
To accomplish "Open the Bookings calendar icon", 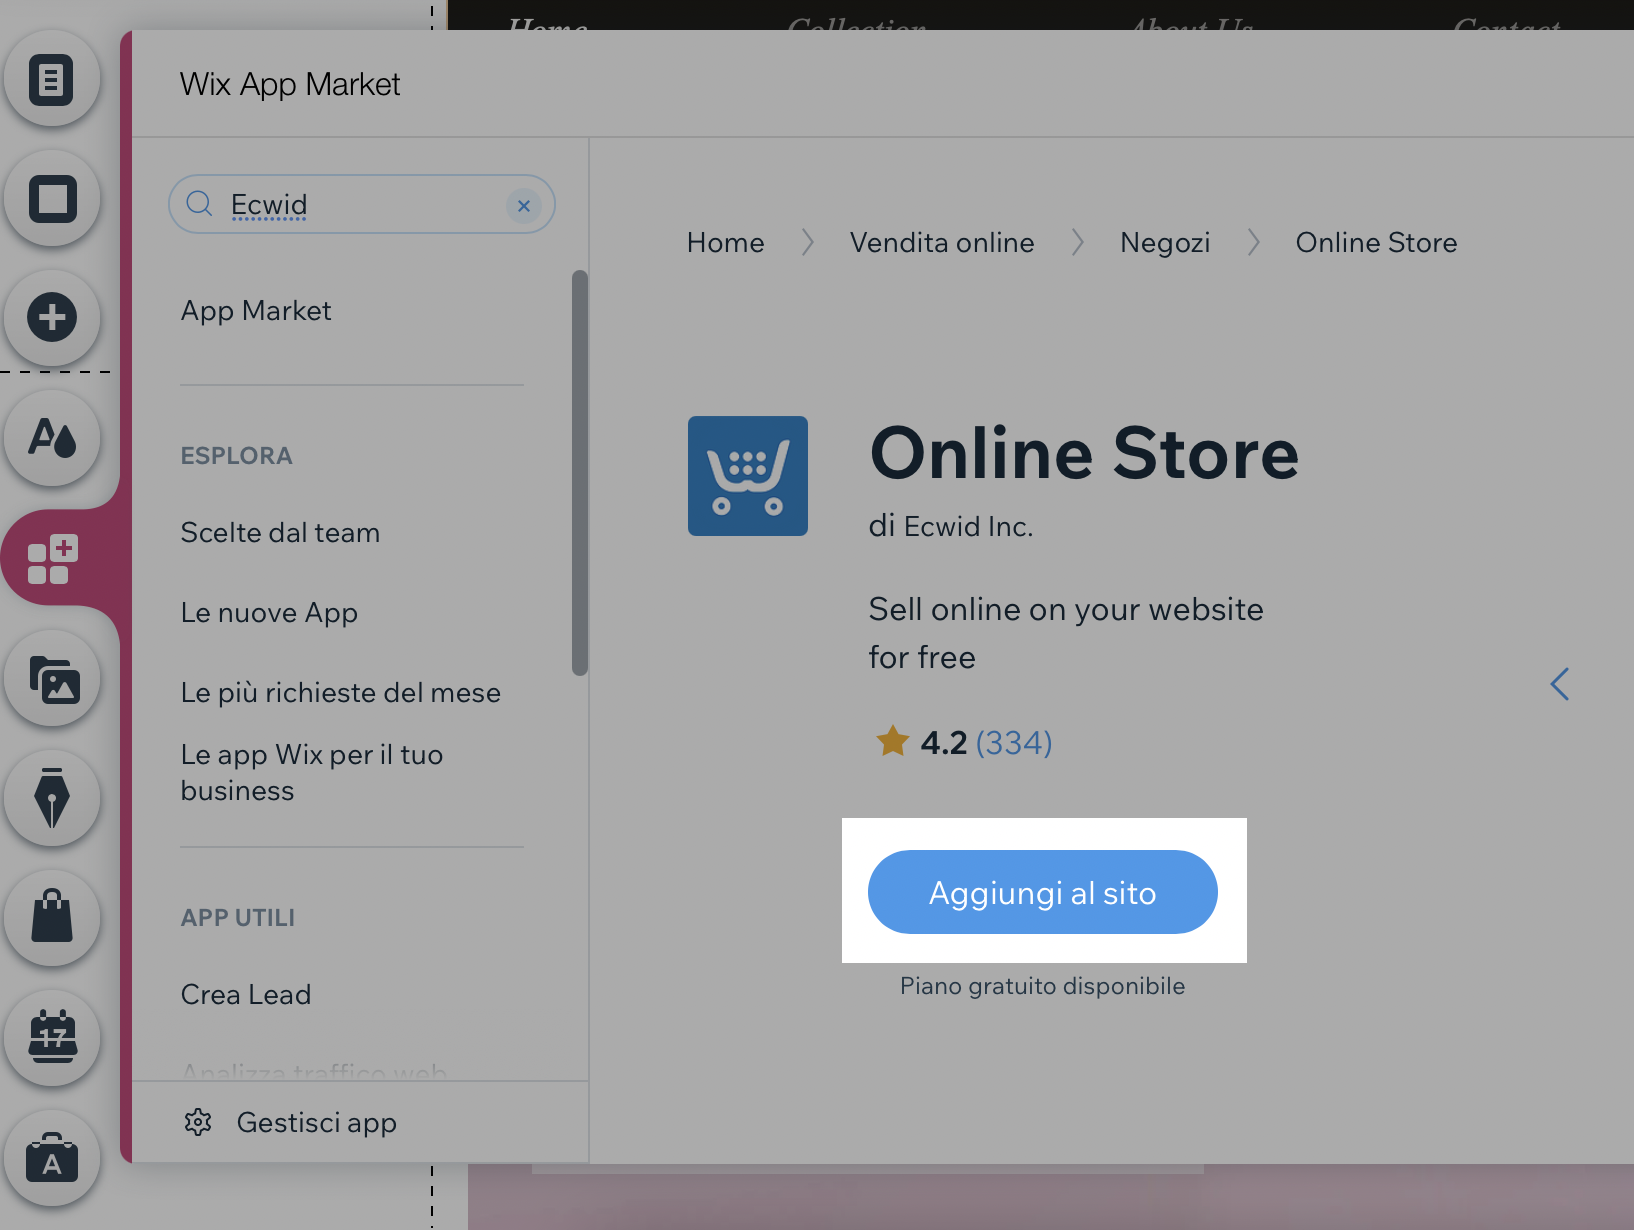I will point(52,1037).
